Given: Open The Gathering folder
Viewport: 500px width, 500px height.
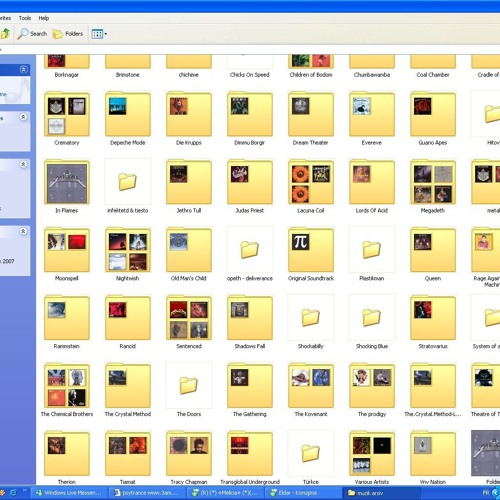Looking at the screenshot, I should click(250, 386).
